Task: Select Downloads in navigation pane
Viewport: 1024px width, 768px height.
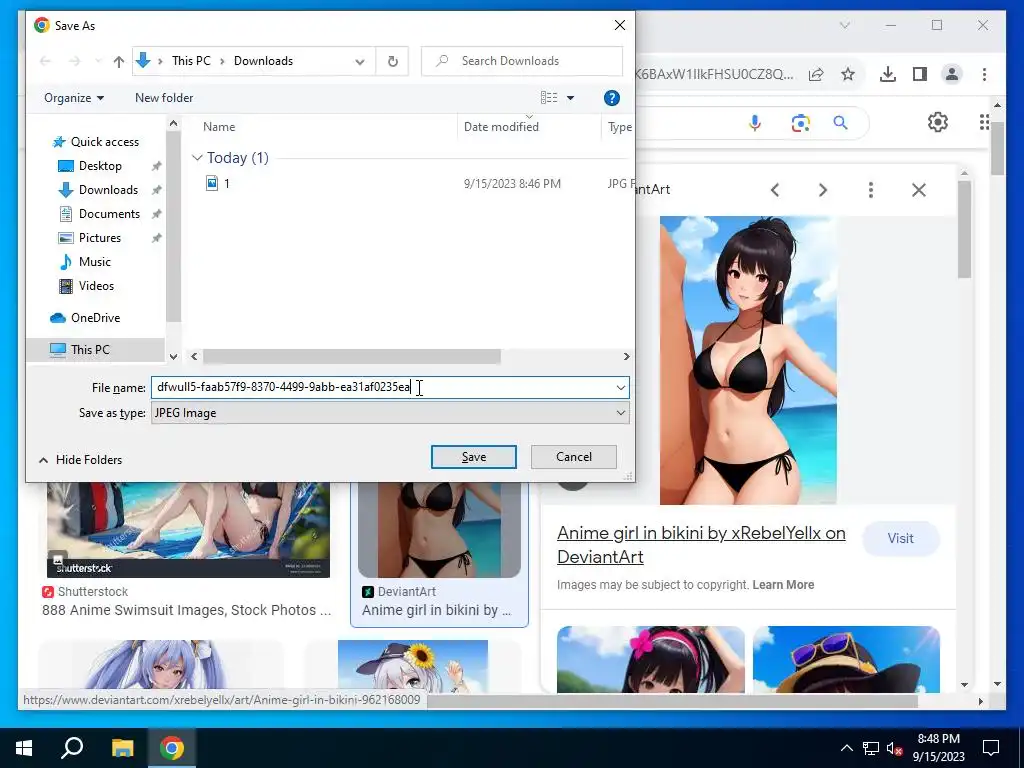Action: pyautogui.click(x=108, y=190)
